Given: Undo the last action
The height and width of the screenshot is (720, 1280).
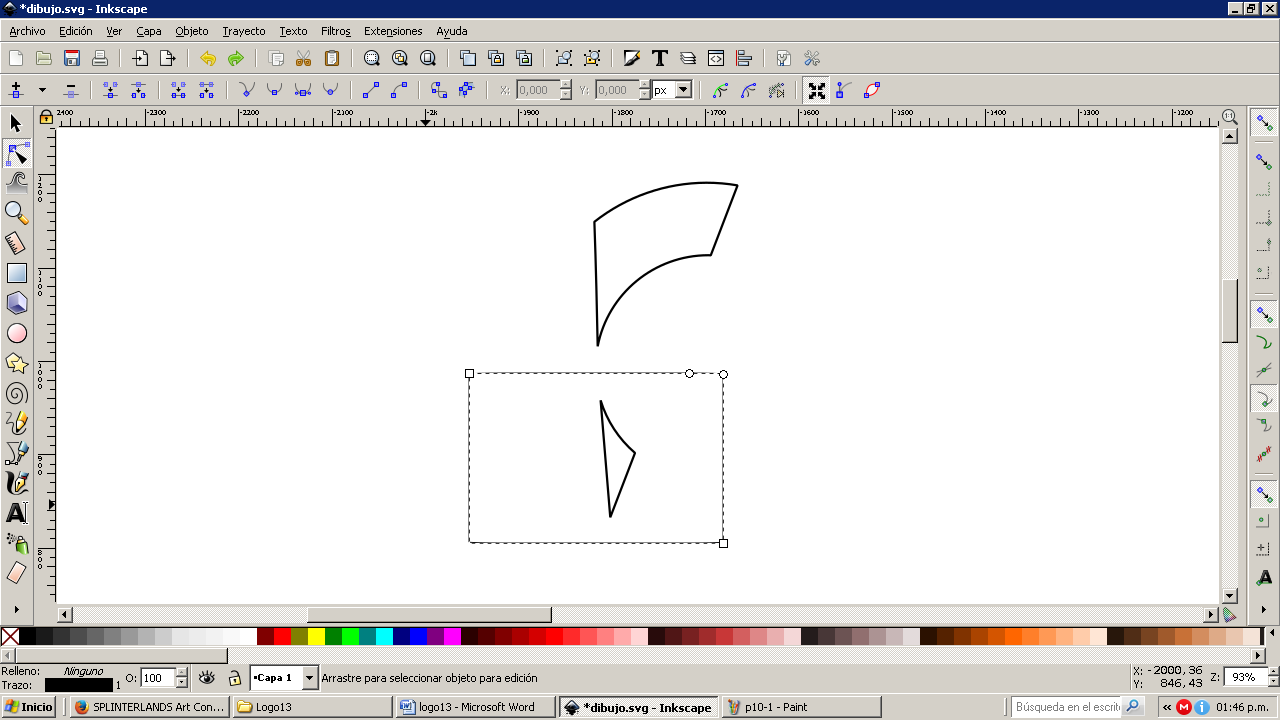Looking at the screenshot, I should 208,58.
